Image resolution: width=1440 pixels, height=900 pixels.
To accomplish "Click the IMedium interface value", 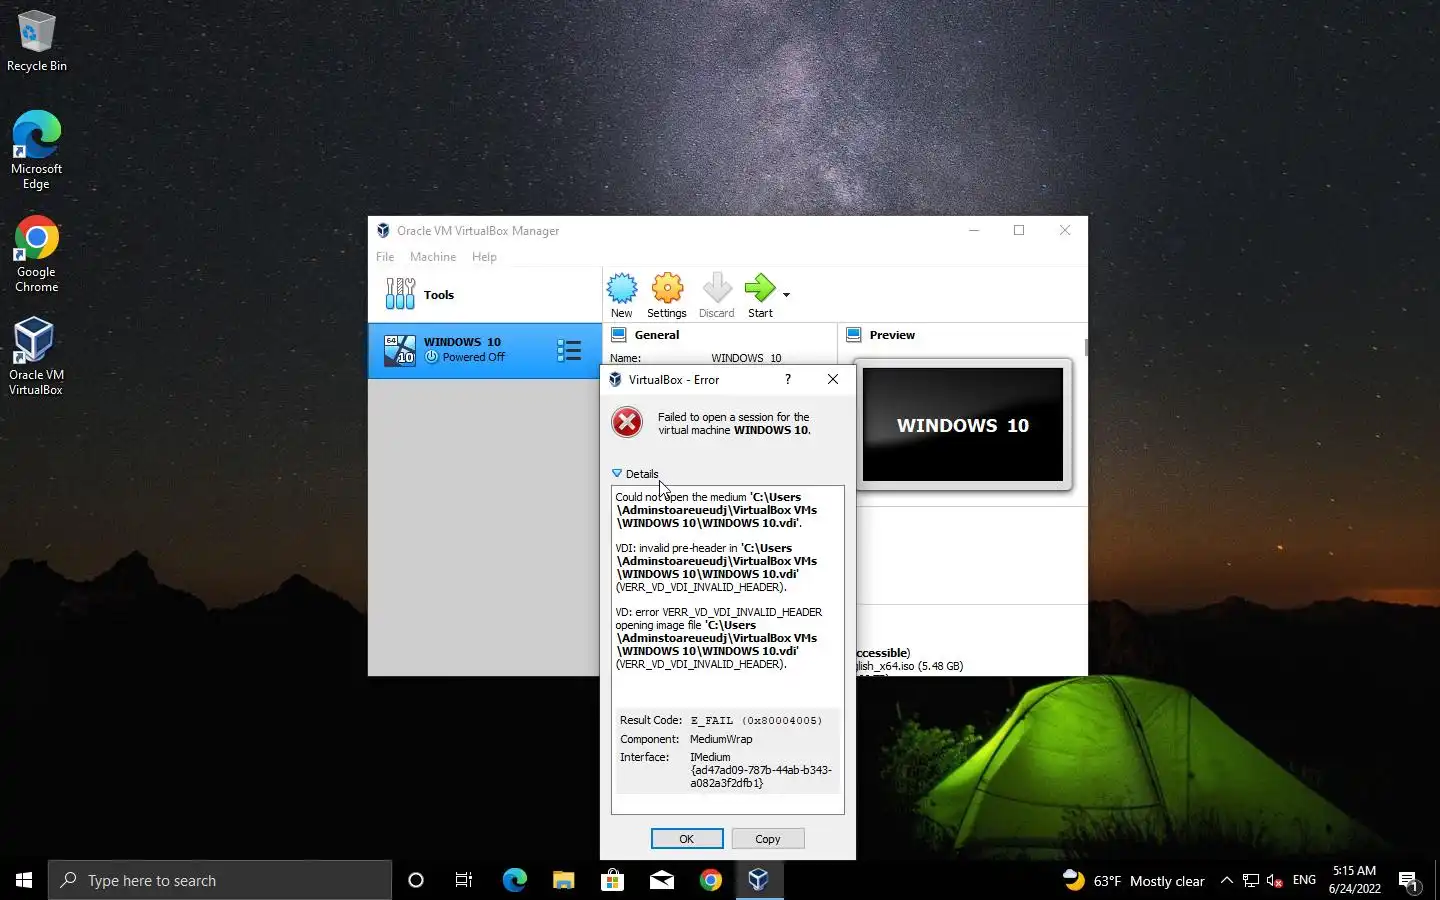I will tap(761, 770).
